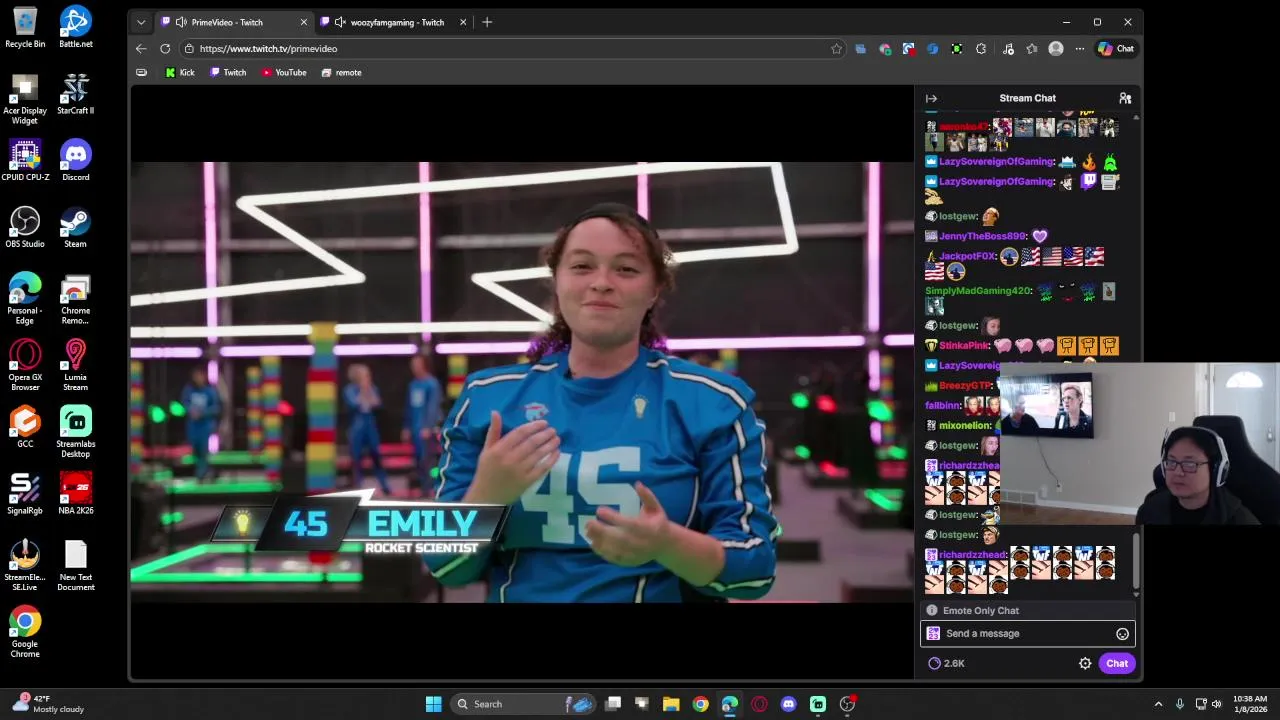Open OBS Studio from taskbar
The image size is (1280, 720).
tap(847, 704)
